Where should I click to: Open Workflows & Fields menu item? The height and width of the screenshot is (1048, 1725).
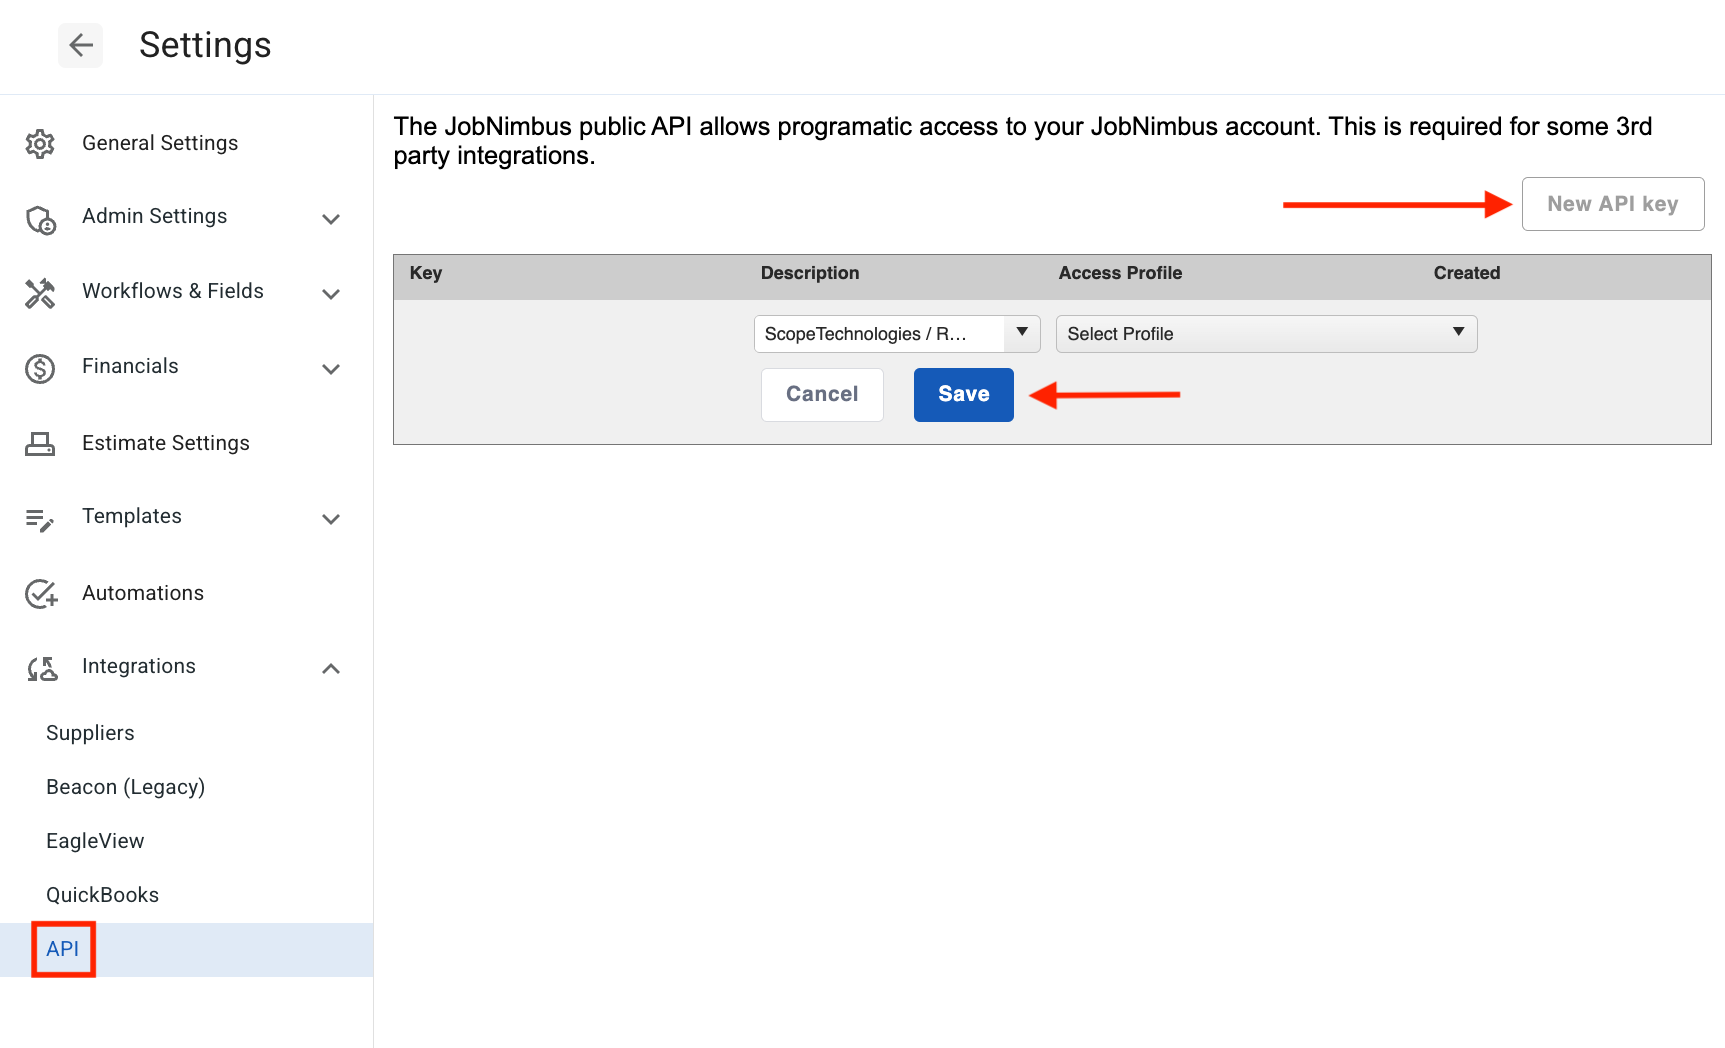173,291
